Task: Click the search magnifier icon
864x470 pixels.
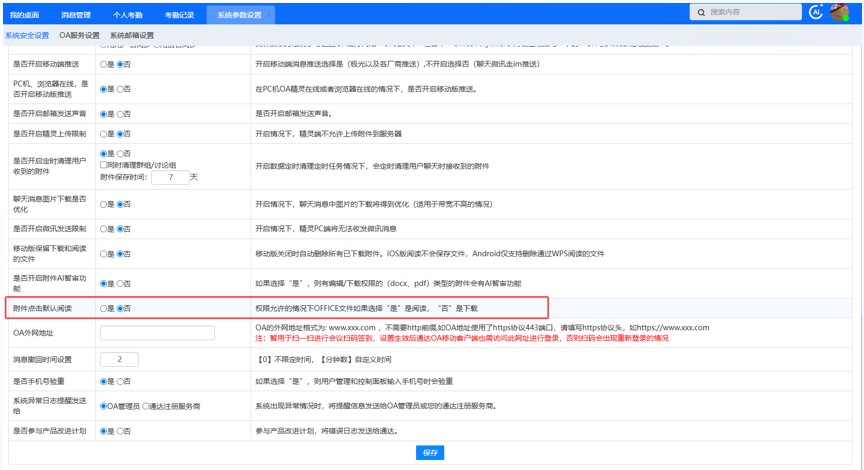Action: click(700, 12)
